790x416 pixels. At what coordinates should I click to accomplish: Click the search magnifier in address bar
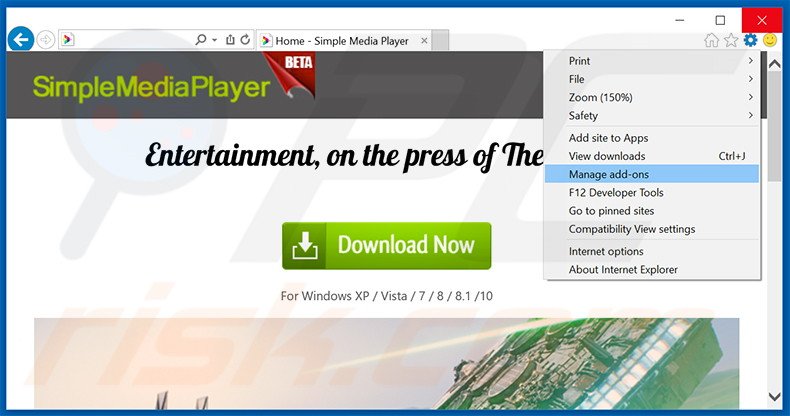[200, 40]
